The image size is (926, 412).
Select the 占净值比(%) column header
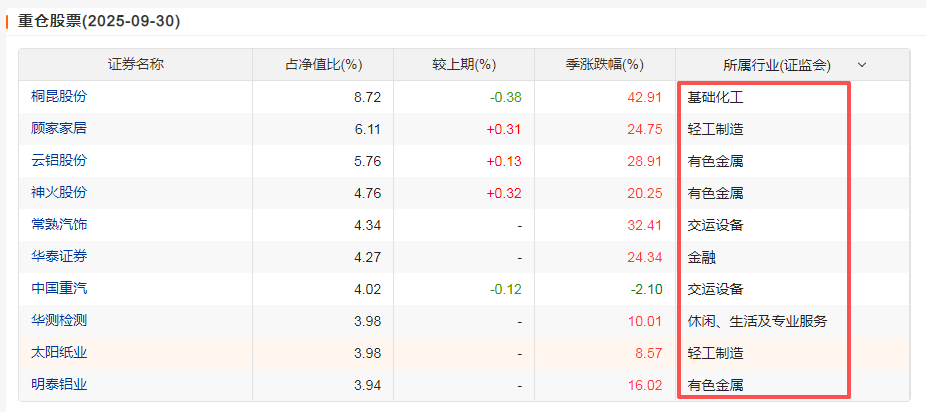tap(324, 65)
